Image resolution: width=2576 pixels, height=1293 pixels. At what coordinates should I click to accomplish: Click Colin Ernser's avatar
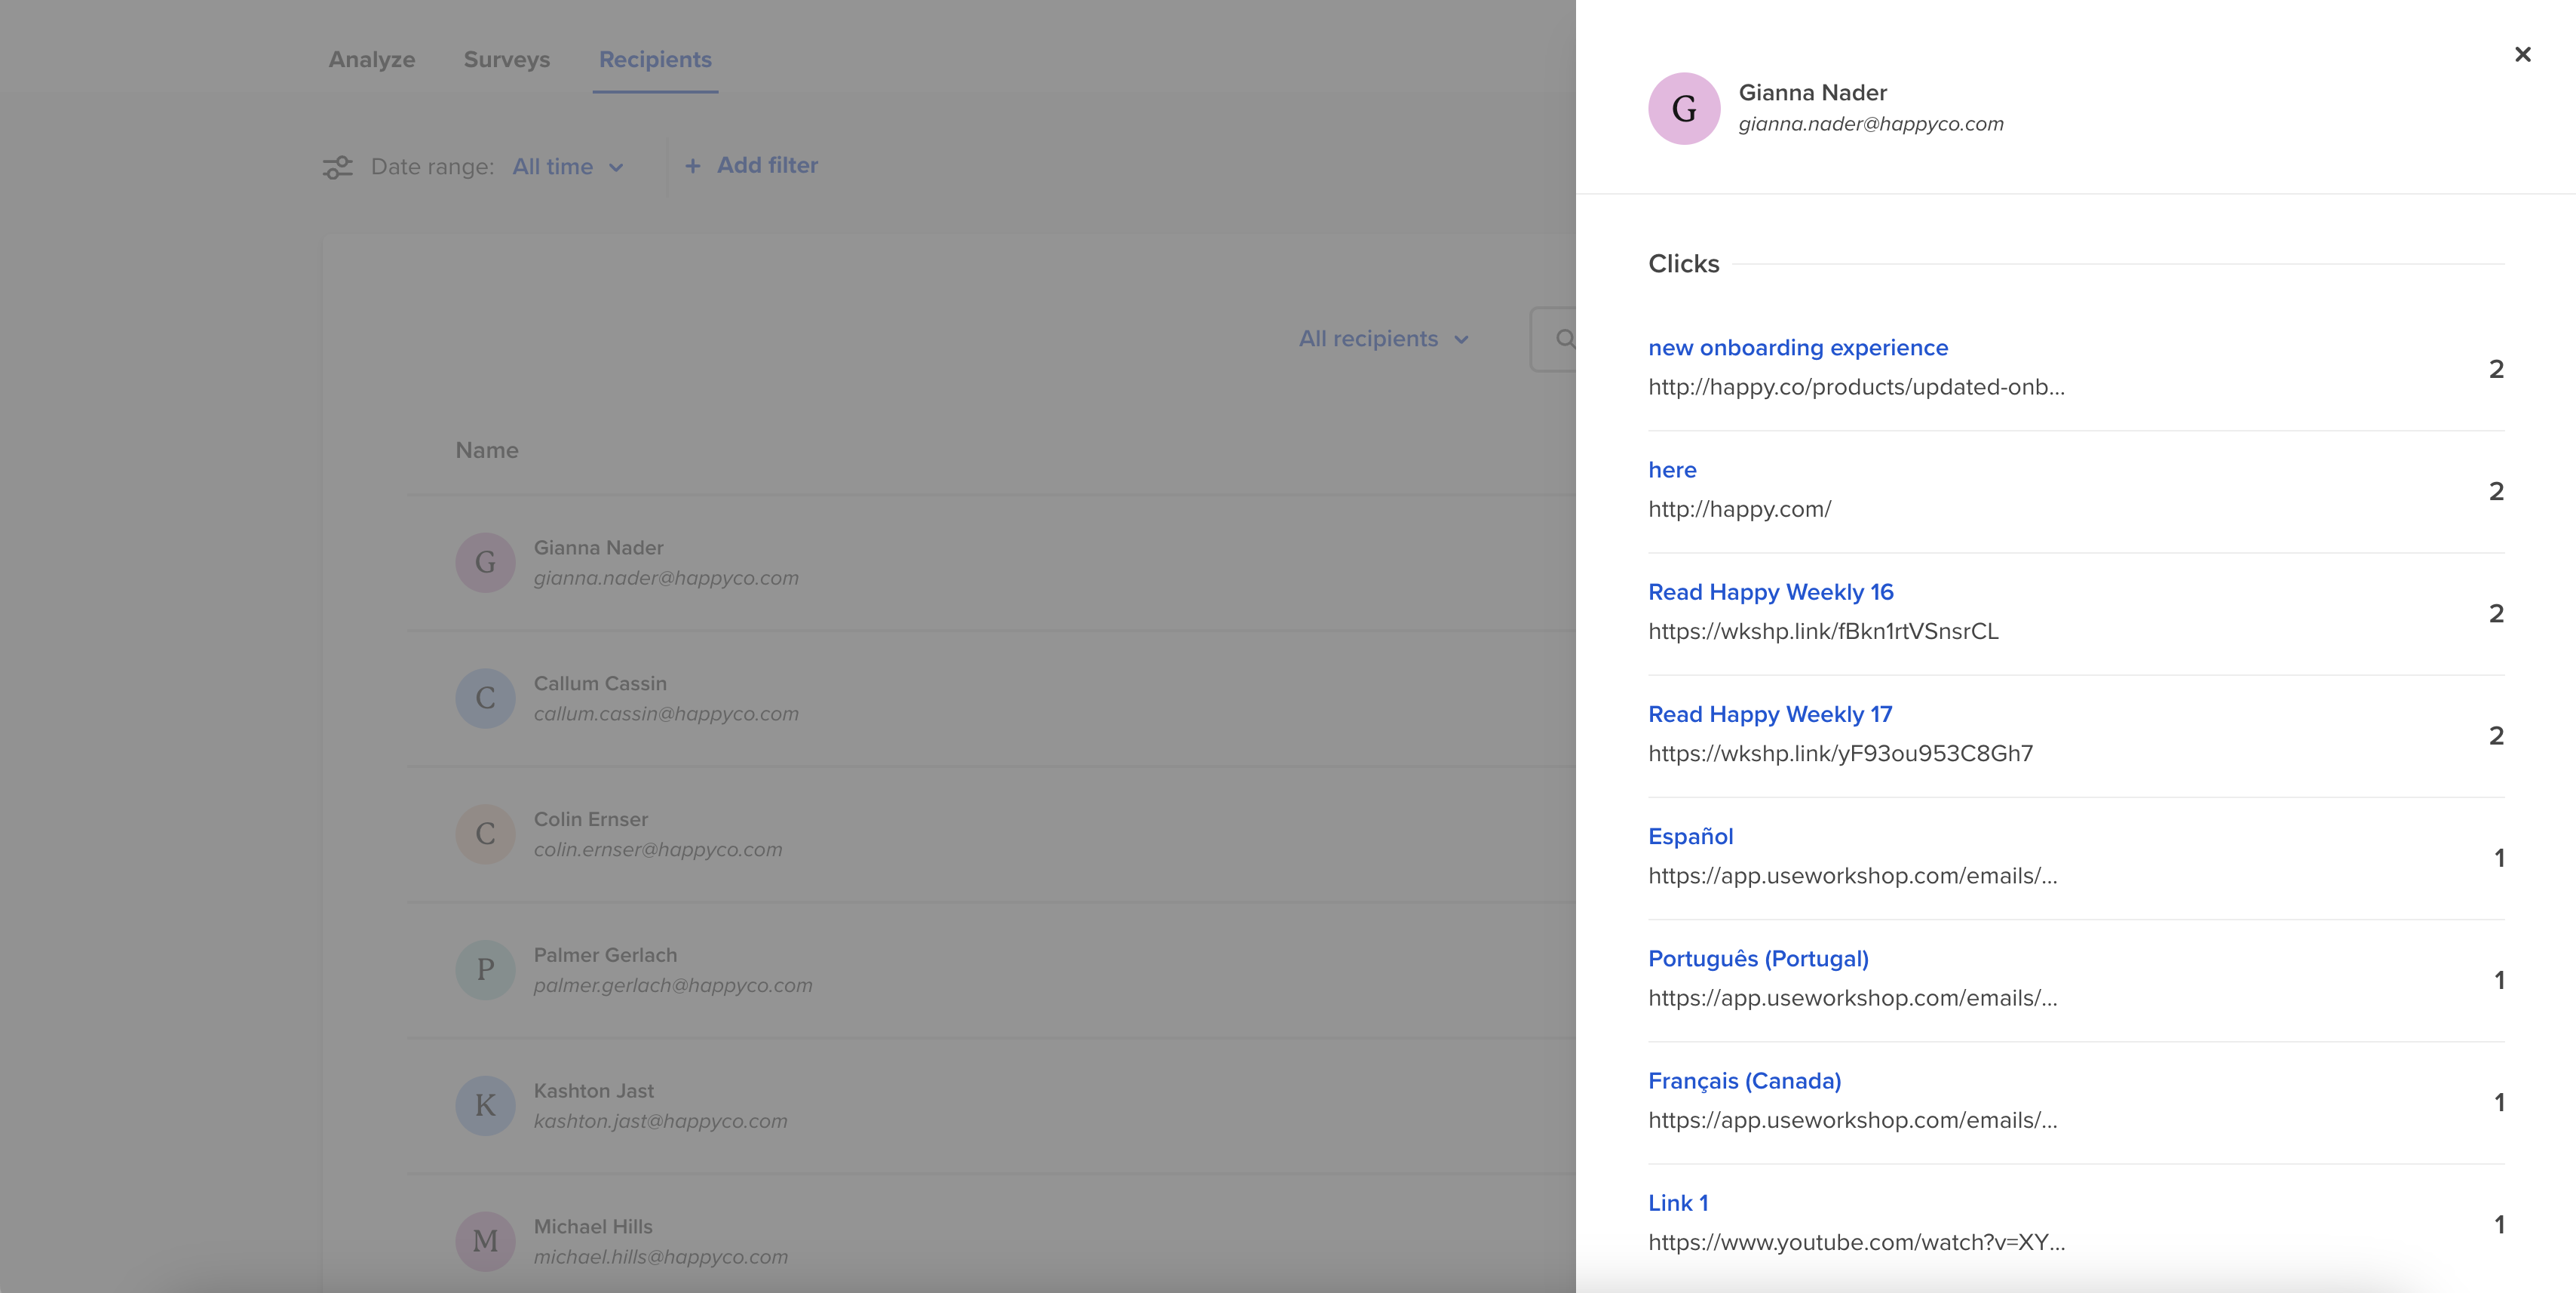point(485,834)
